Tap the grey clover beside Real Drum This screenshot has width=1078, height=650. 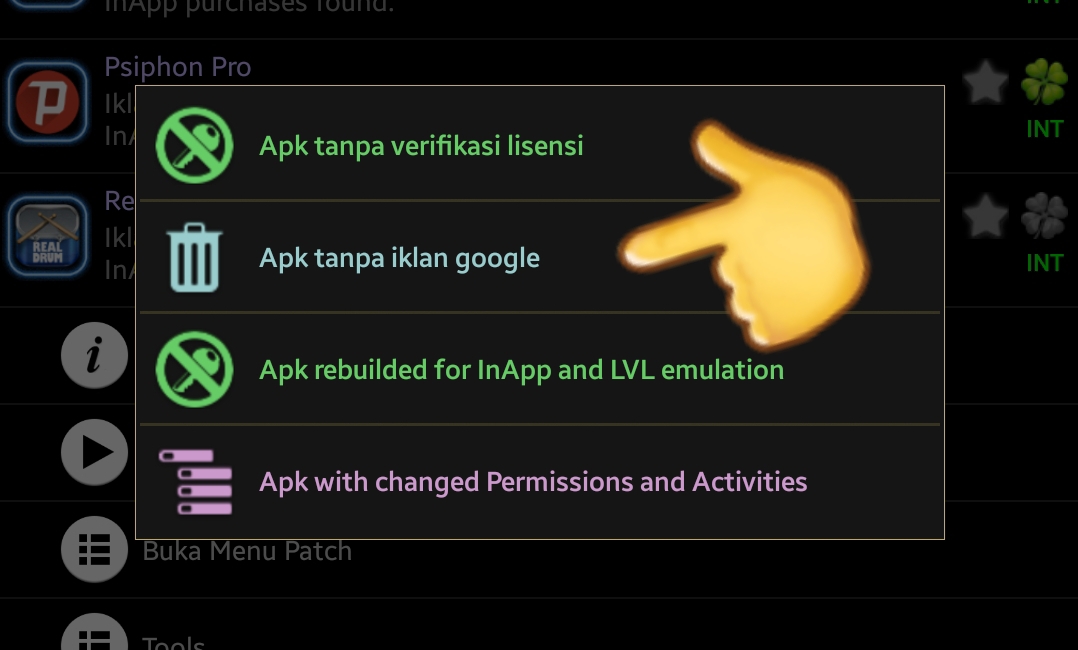pos(1044,215)
